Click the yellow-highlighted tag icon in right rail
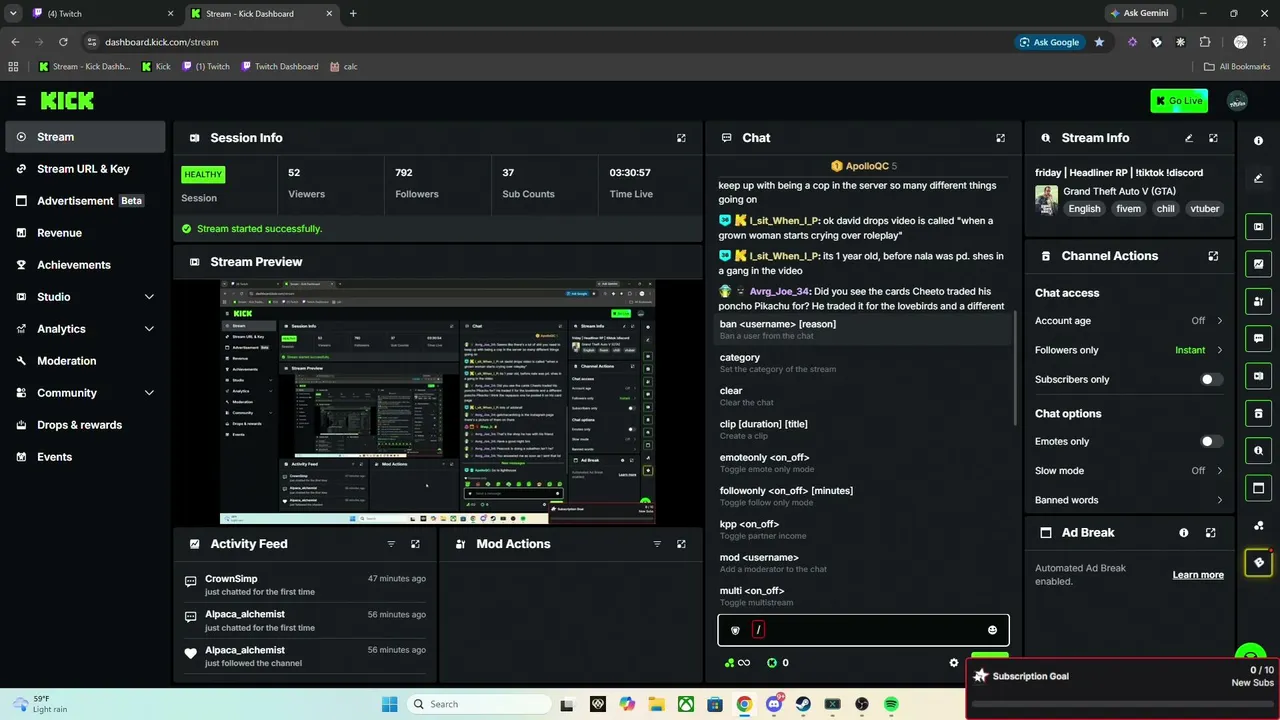Viewport: 1280px width, 720px height. tap(1259, 563)
